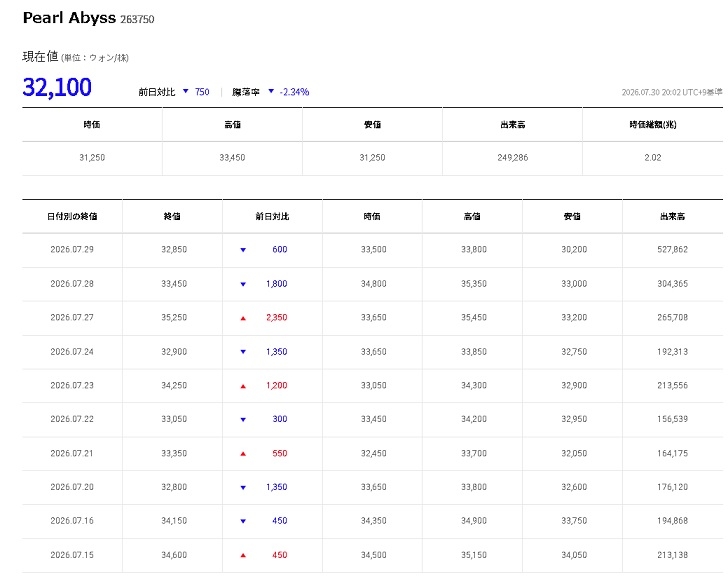Click the 前日対比 column header in table

272,216
